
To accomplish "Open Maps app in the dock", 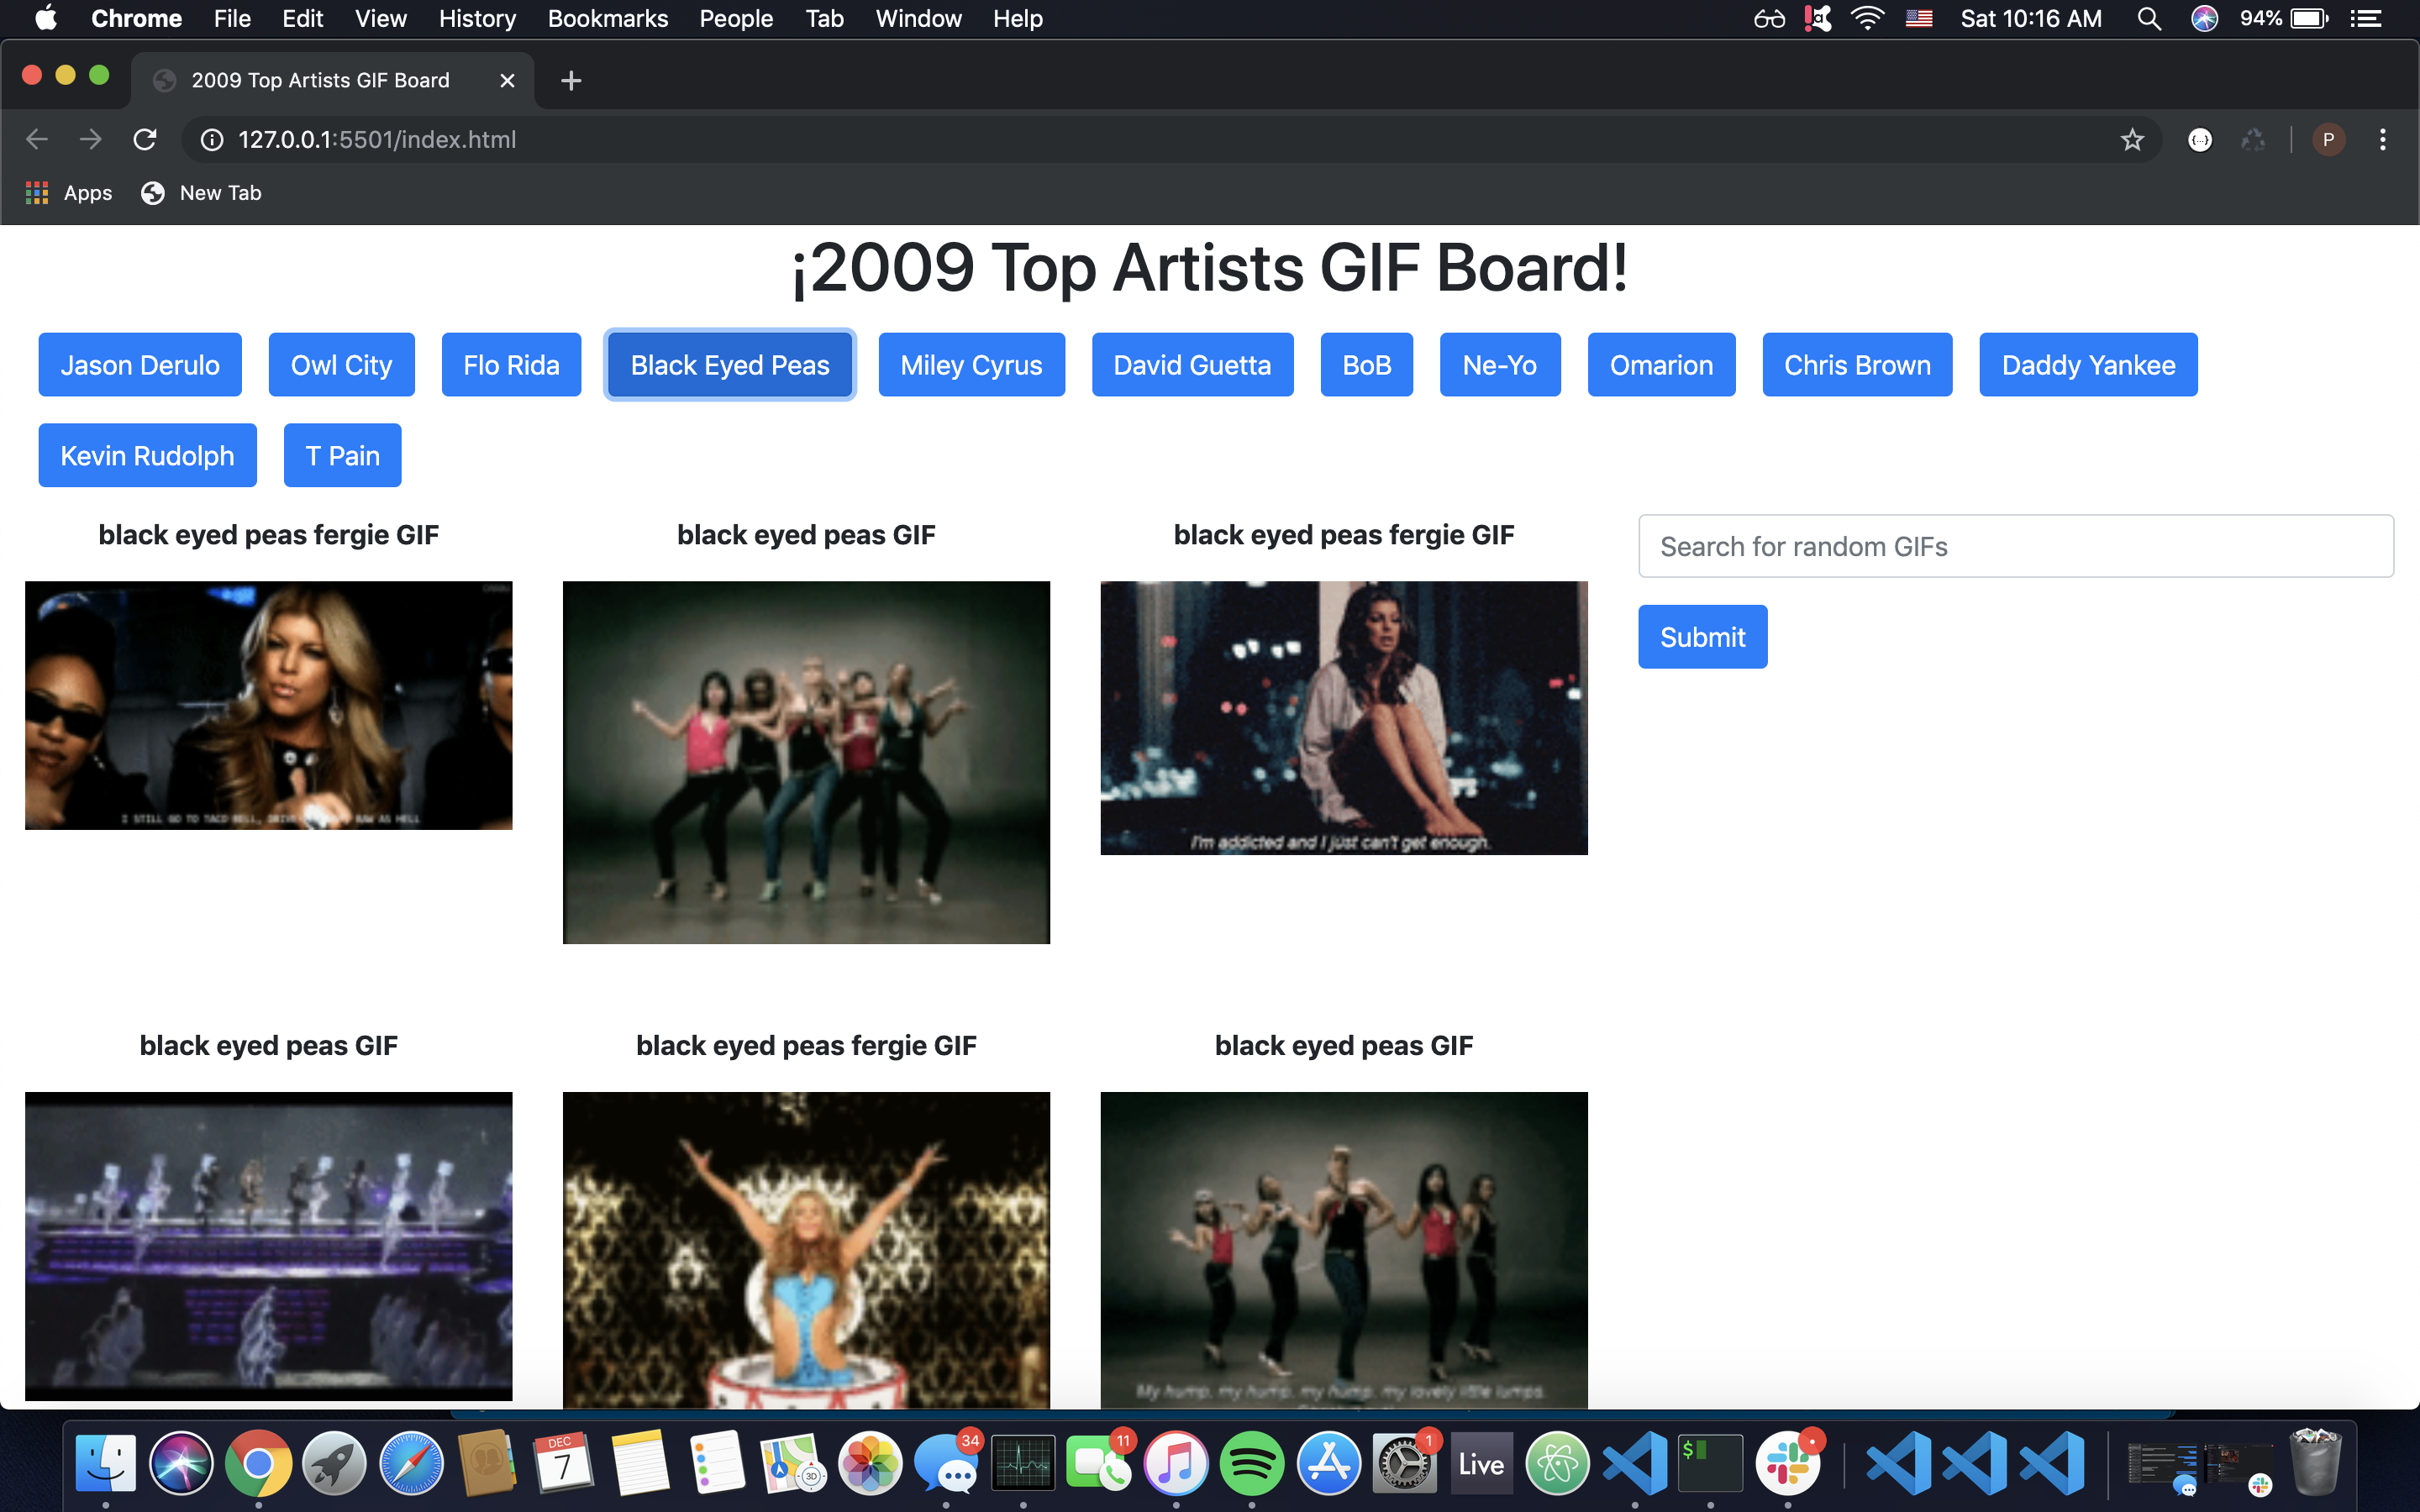I will coord(793,1464).
